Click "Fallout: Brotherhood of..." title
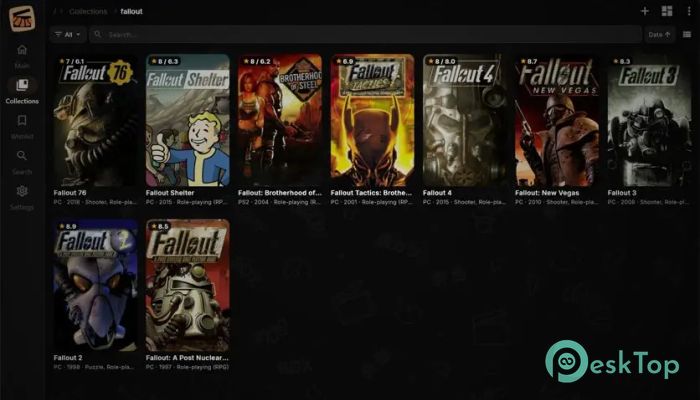Screen dimensions: 700x400 click(280, 193)
